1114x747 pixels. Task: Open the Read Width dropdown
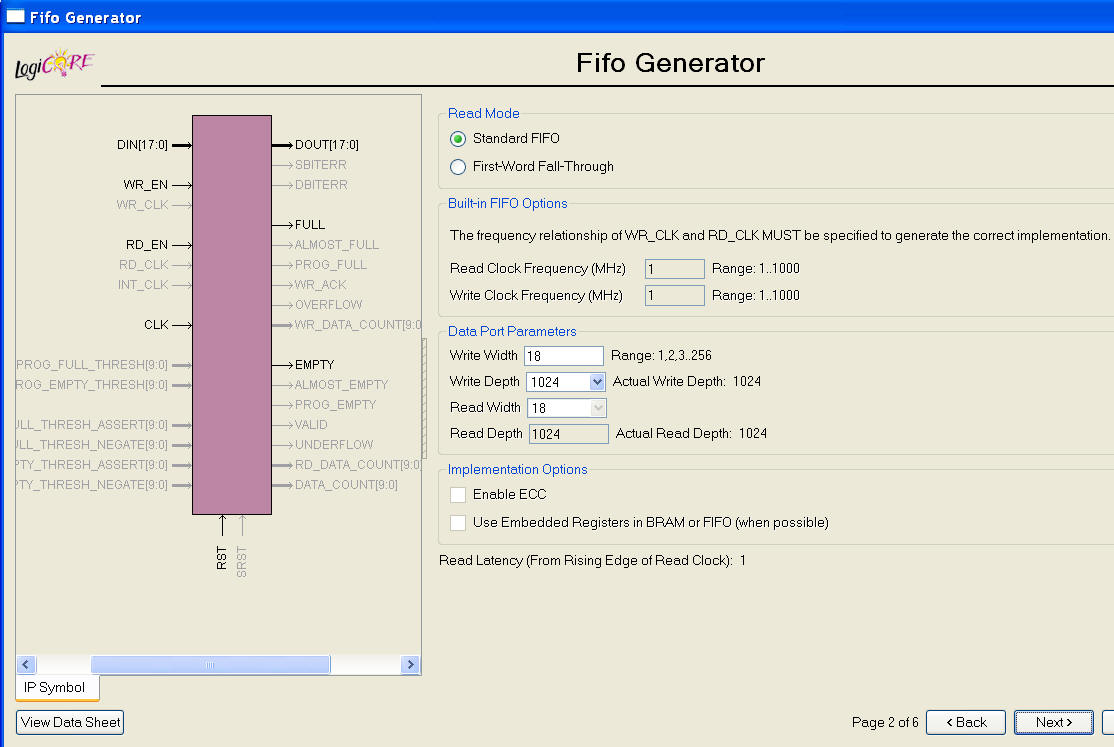pyautogui.click(x=598, y=408)
